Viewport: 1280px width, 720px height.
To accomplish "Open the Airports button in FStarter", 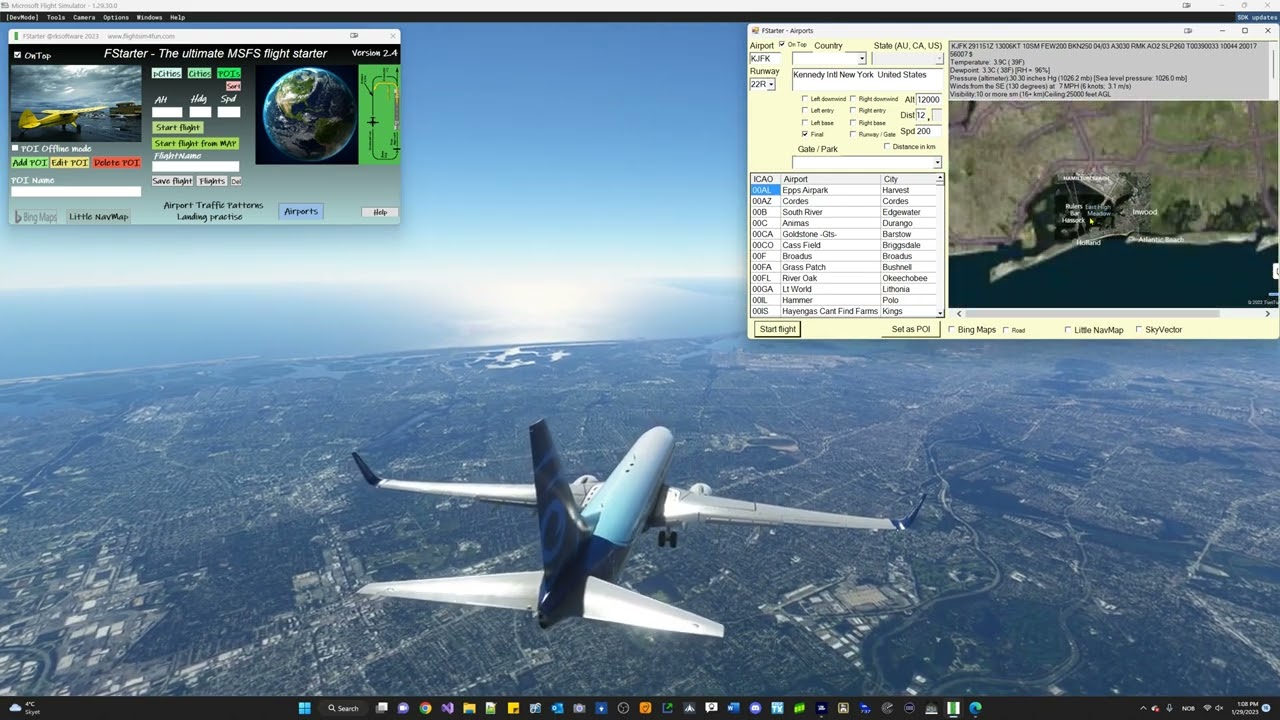I will coord(301,211).
